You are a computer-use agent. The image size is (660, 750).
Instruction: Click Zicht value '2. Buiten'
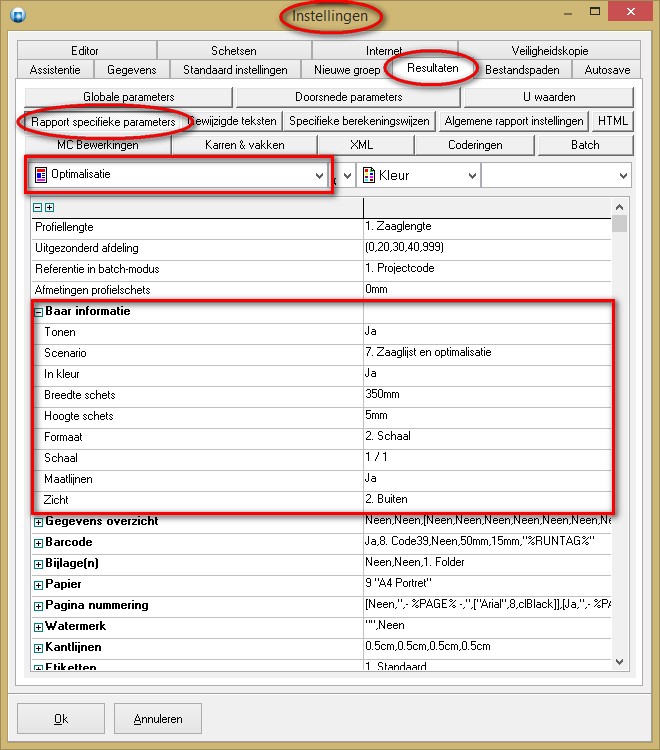[386, 499]
